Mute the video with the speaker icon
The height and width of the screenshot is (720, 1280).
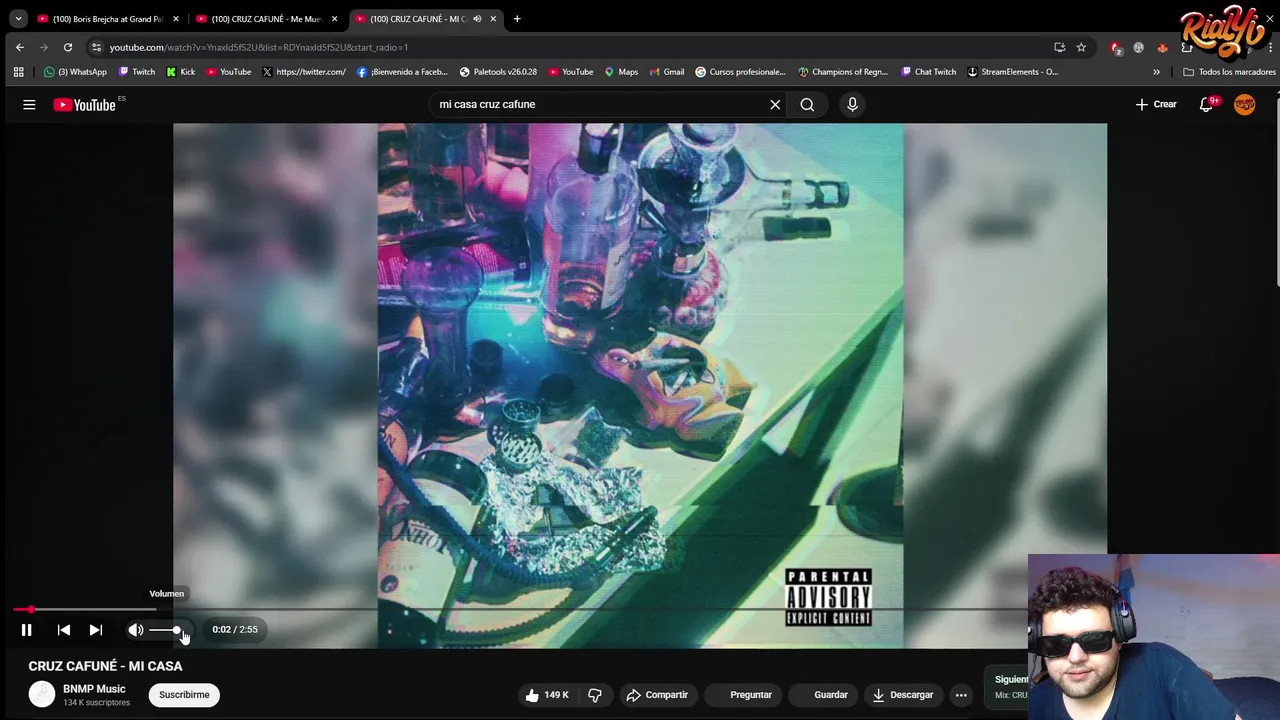[x=135, y=630]
